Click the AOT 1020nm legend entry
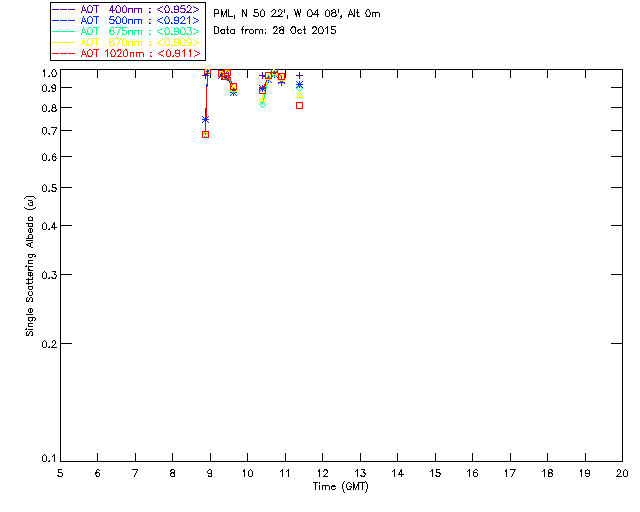 coord(126,53)
